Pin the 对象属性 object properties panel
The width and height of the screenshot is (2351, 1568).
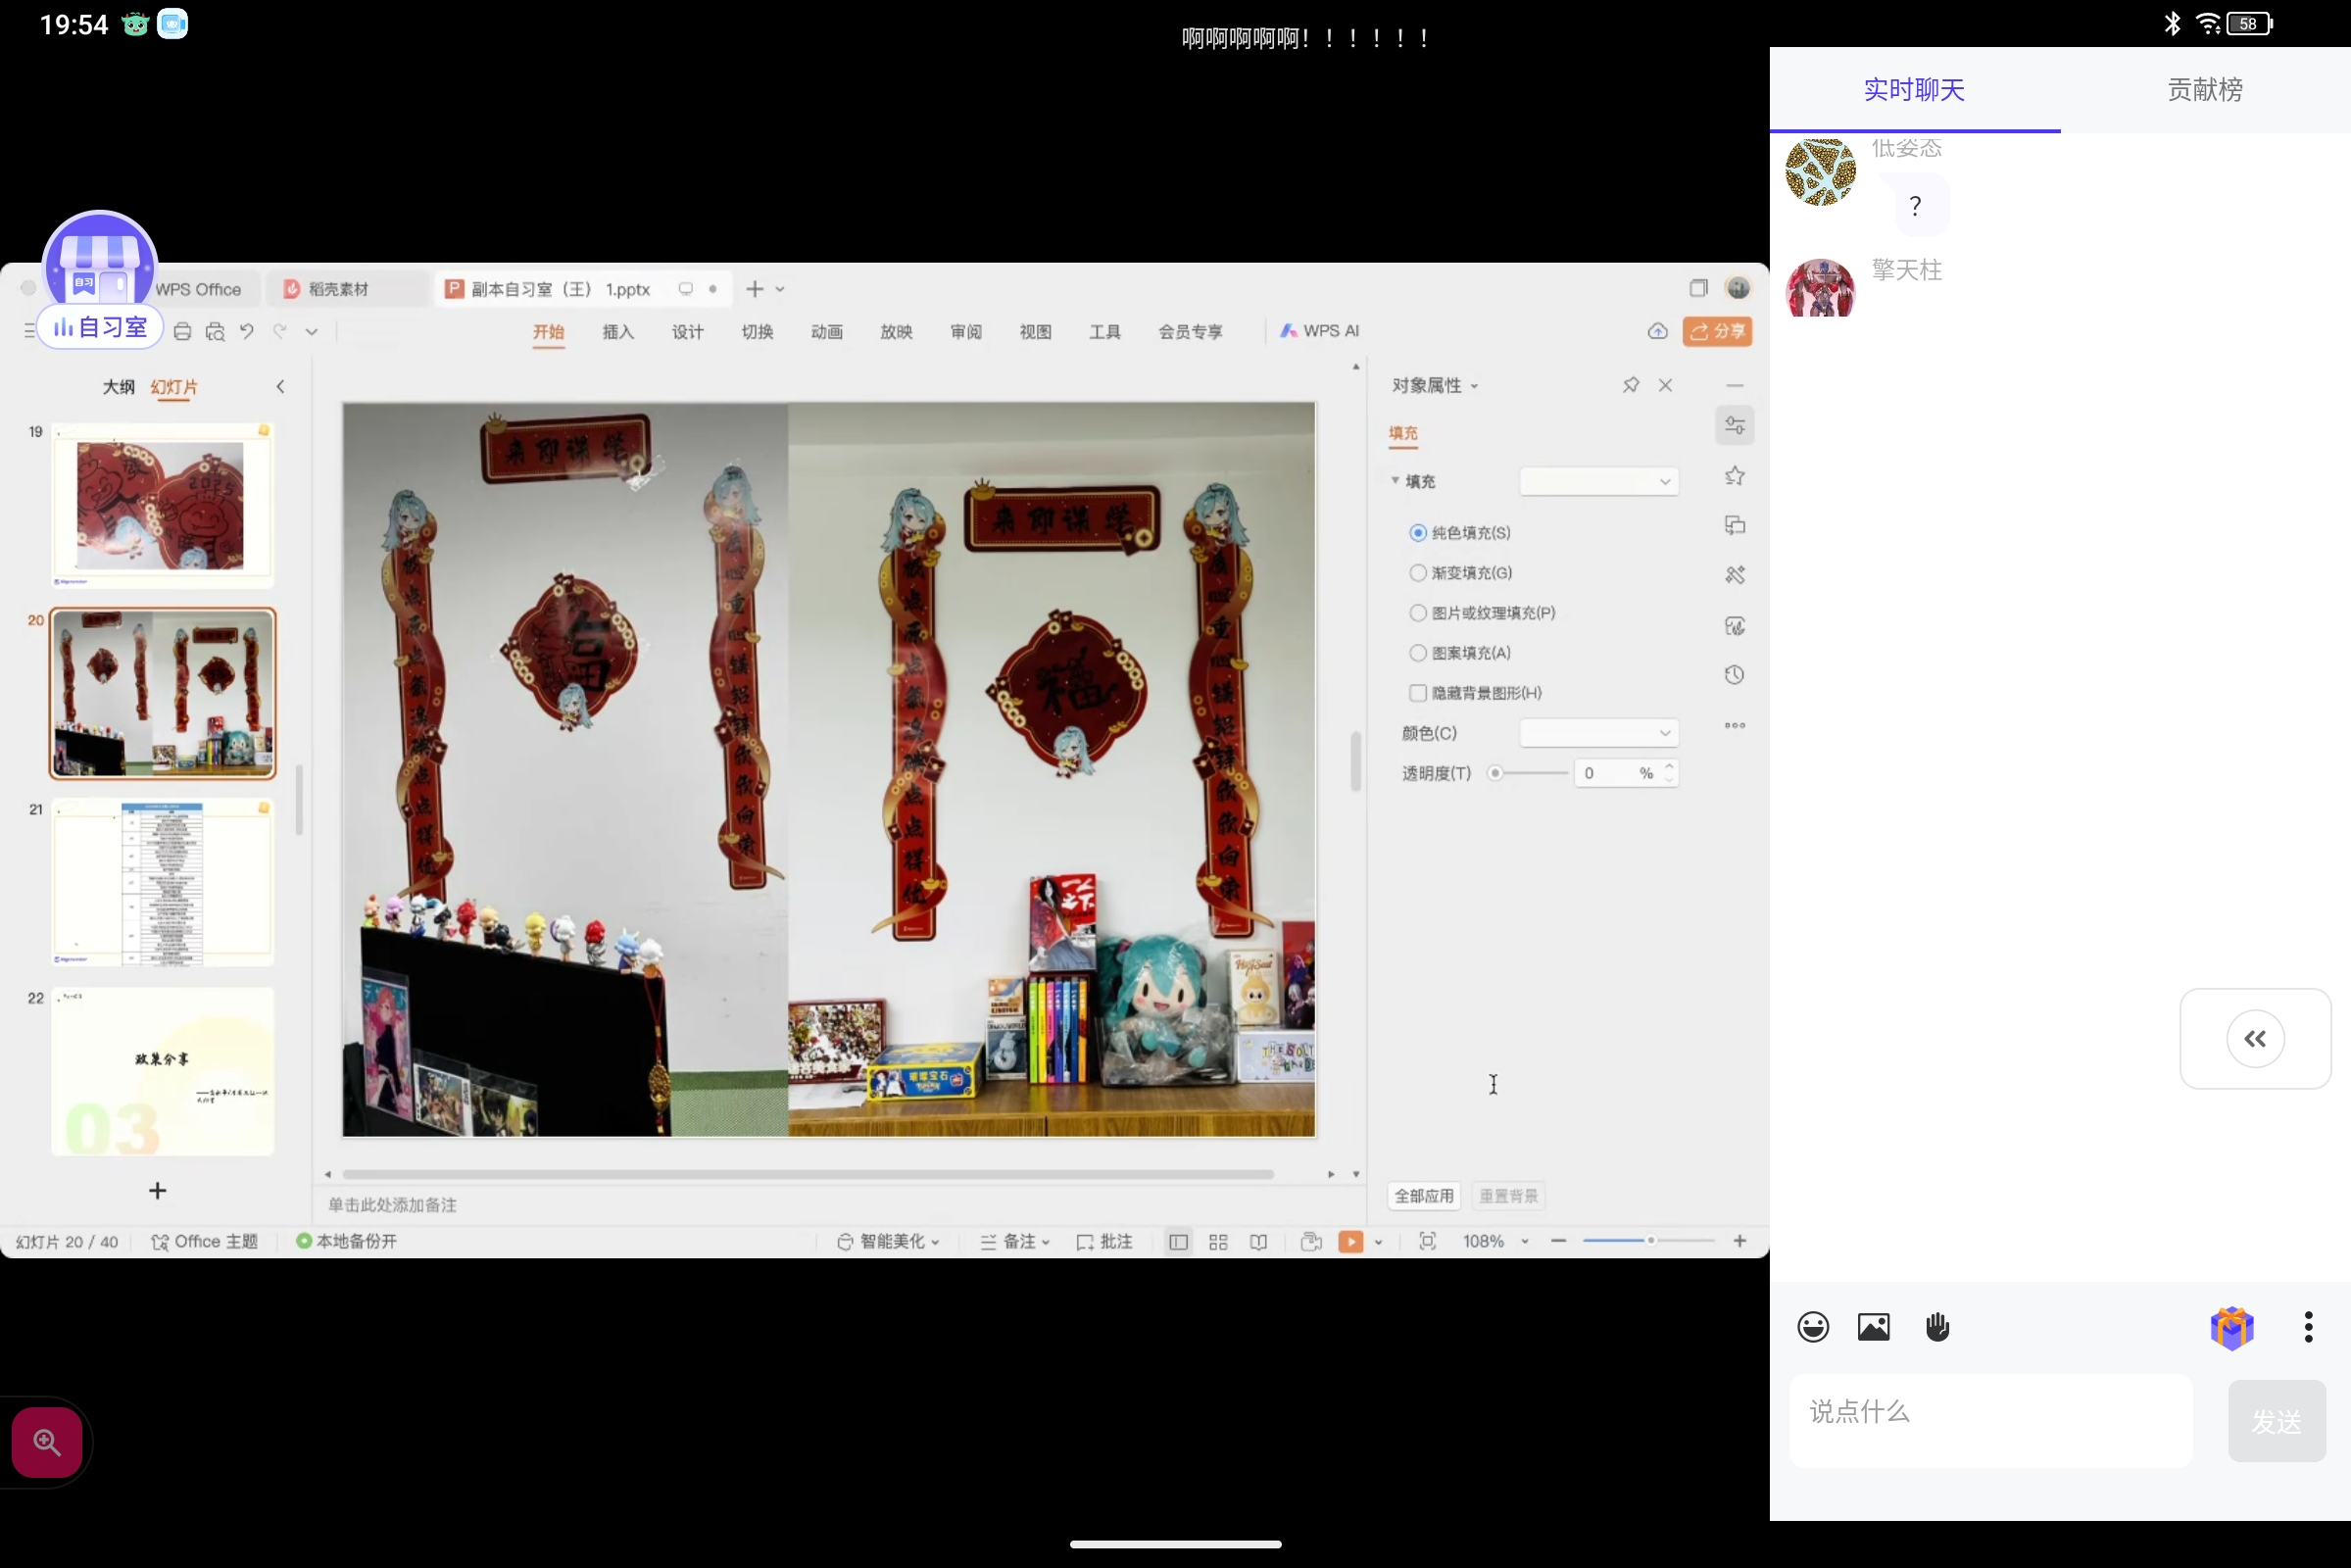click(1630, 385)
